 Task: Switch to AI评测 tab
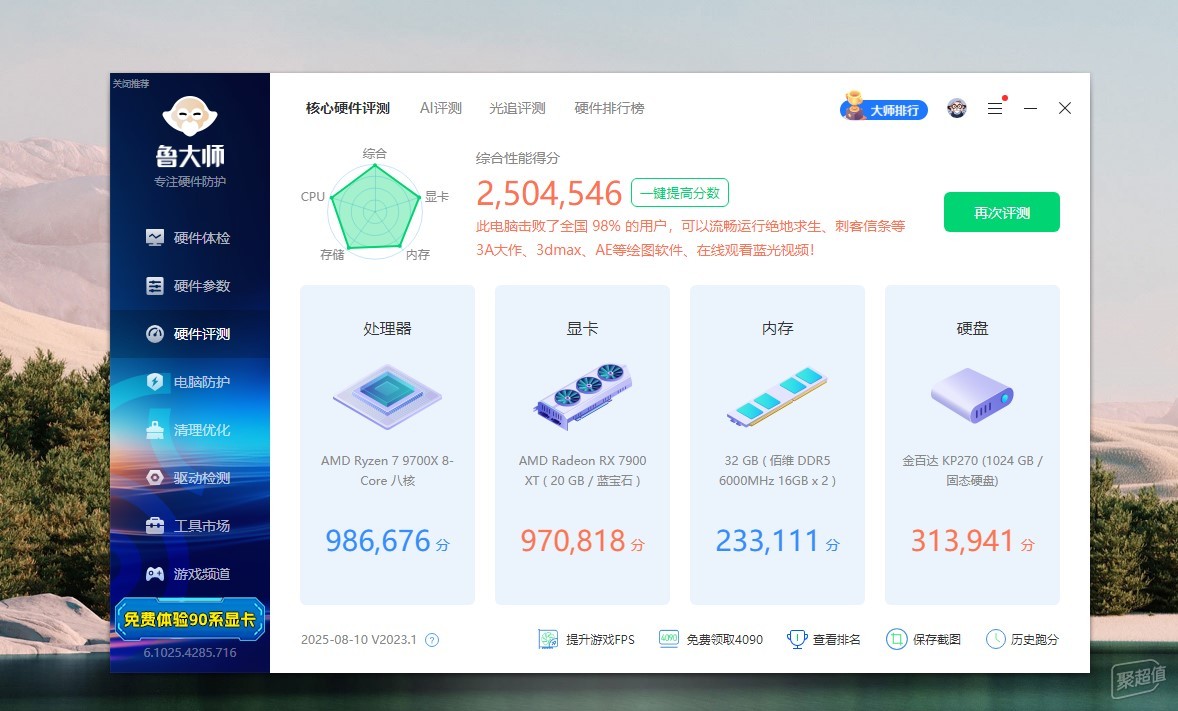(x=440, y=108)
